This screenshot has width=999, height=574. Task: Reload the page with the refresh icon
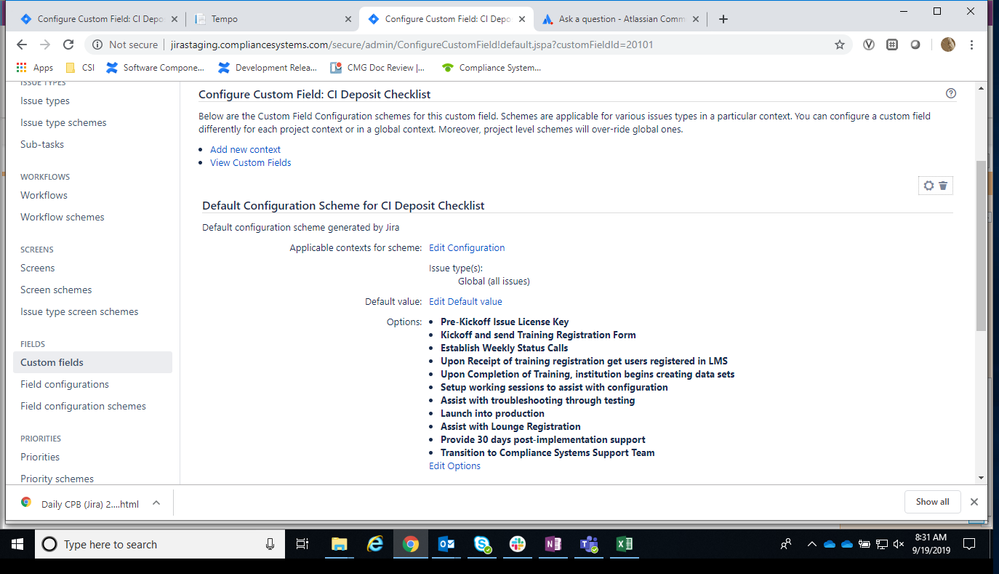point(68,45)
